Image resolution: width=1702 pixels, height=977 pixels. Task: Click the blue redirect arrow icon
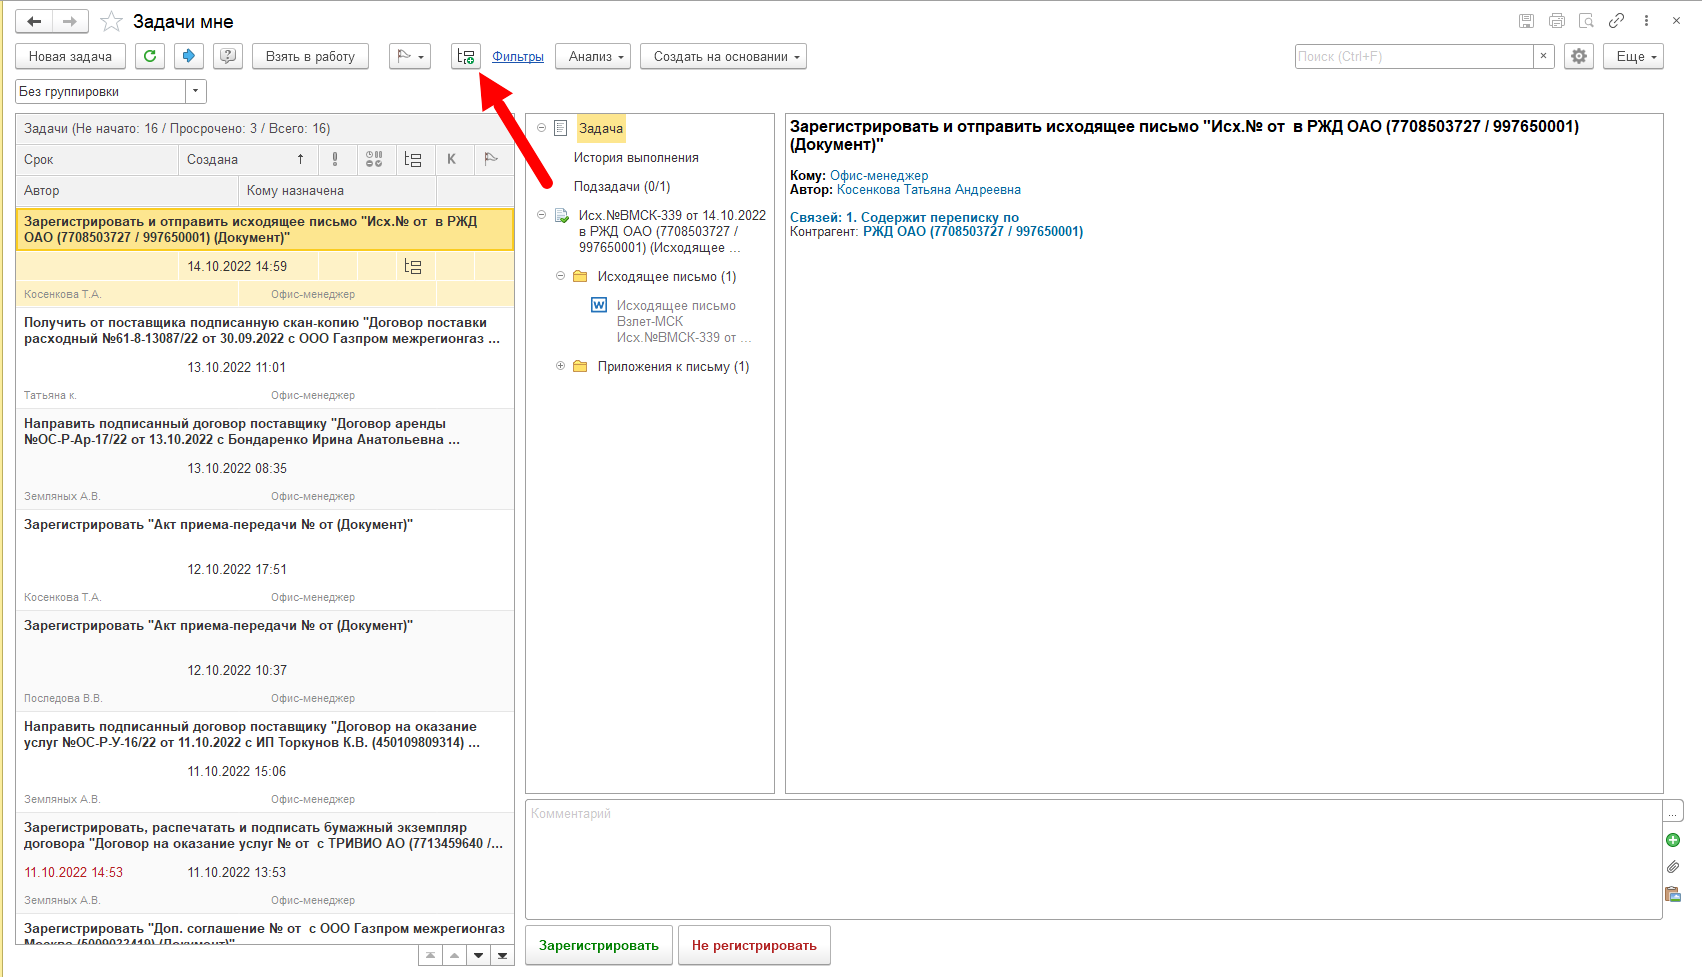tap(189, 56)
